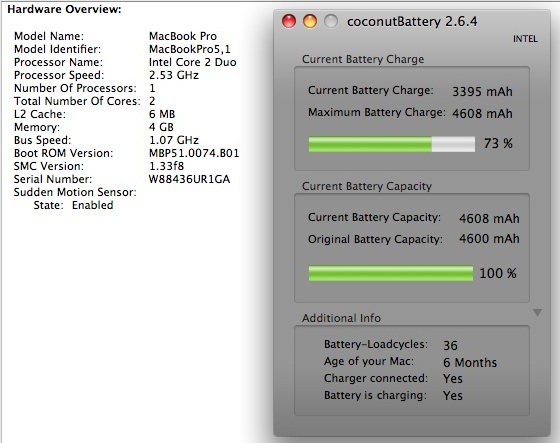
Task: Click the Current Battery Charge: row label
Action: click(371, 90)
